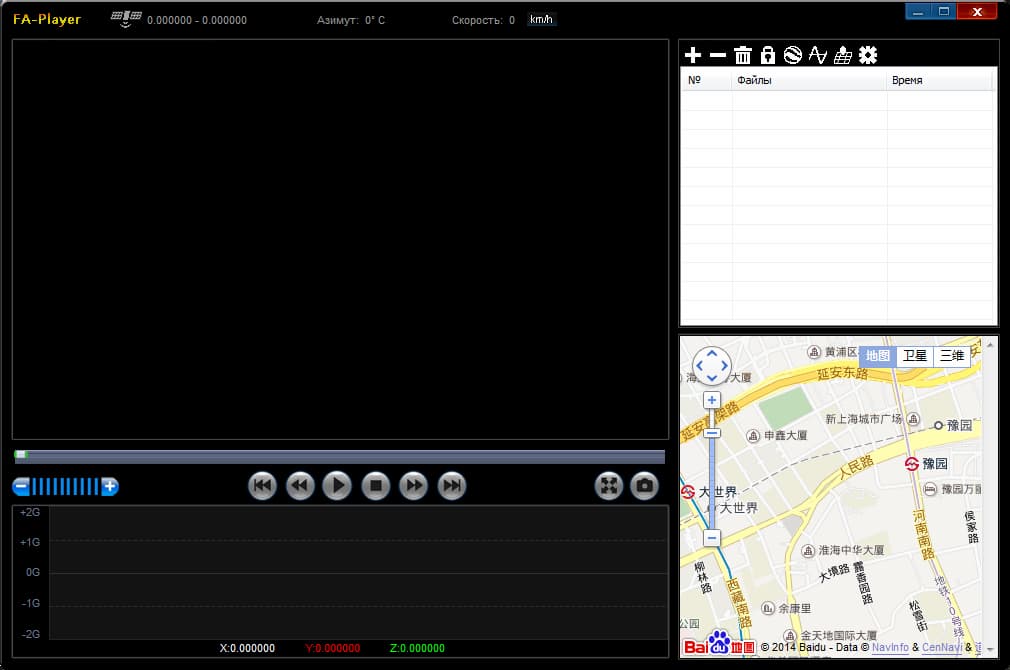1010x670 pixels.
Task: Switch to fullscreen view
Action: [x=609, y=486]
